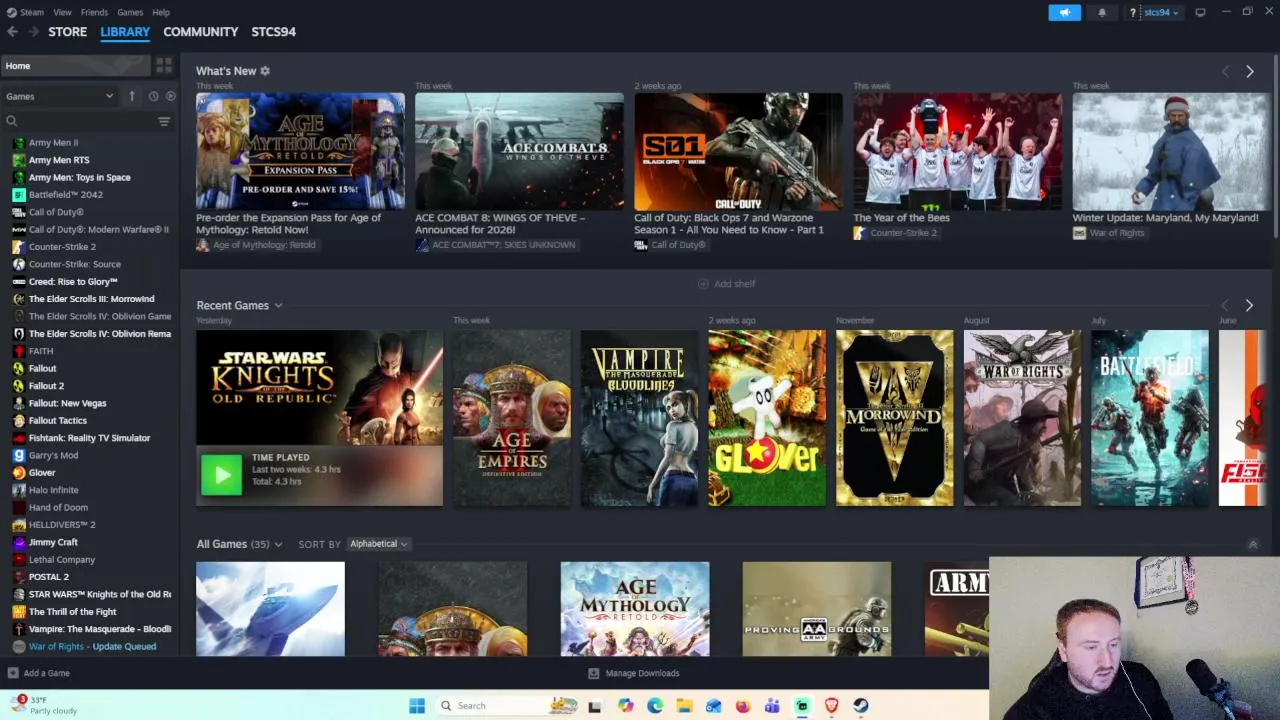
Task: Switch to the STORE tab
Action: [67, 32]
